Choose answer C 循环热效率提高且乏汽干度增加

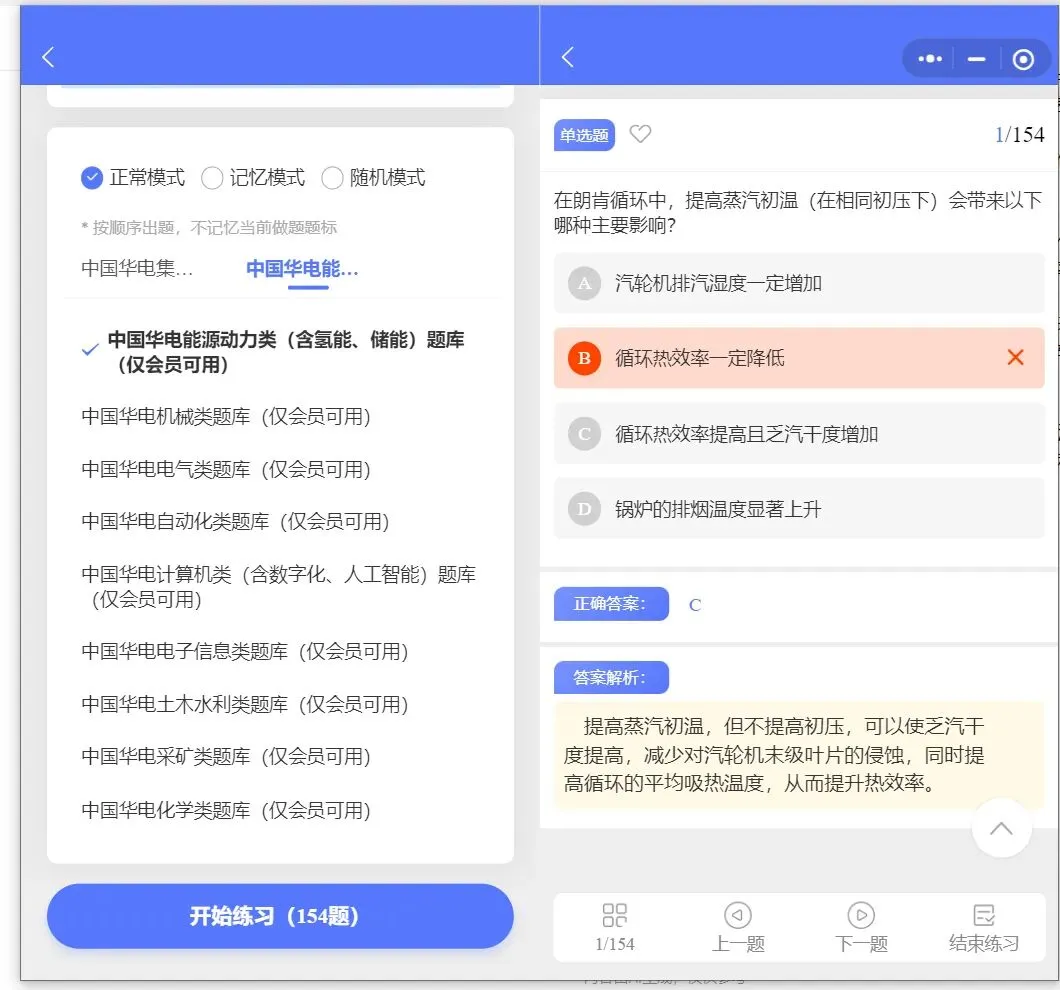point(799,433)
